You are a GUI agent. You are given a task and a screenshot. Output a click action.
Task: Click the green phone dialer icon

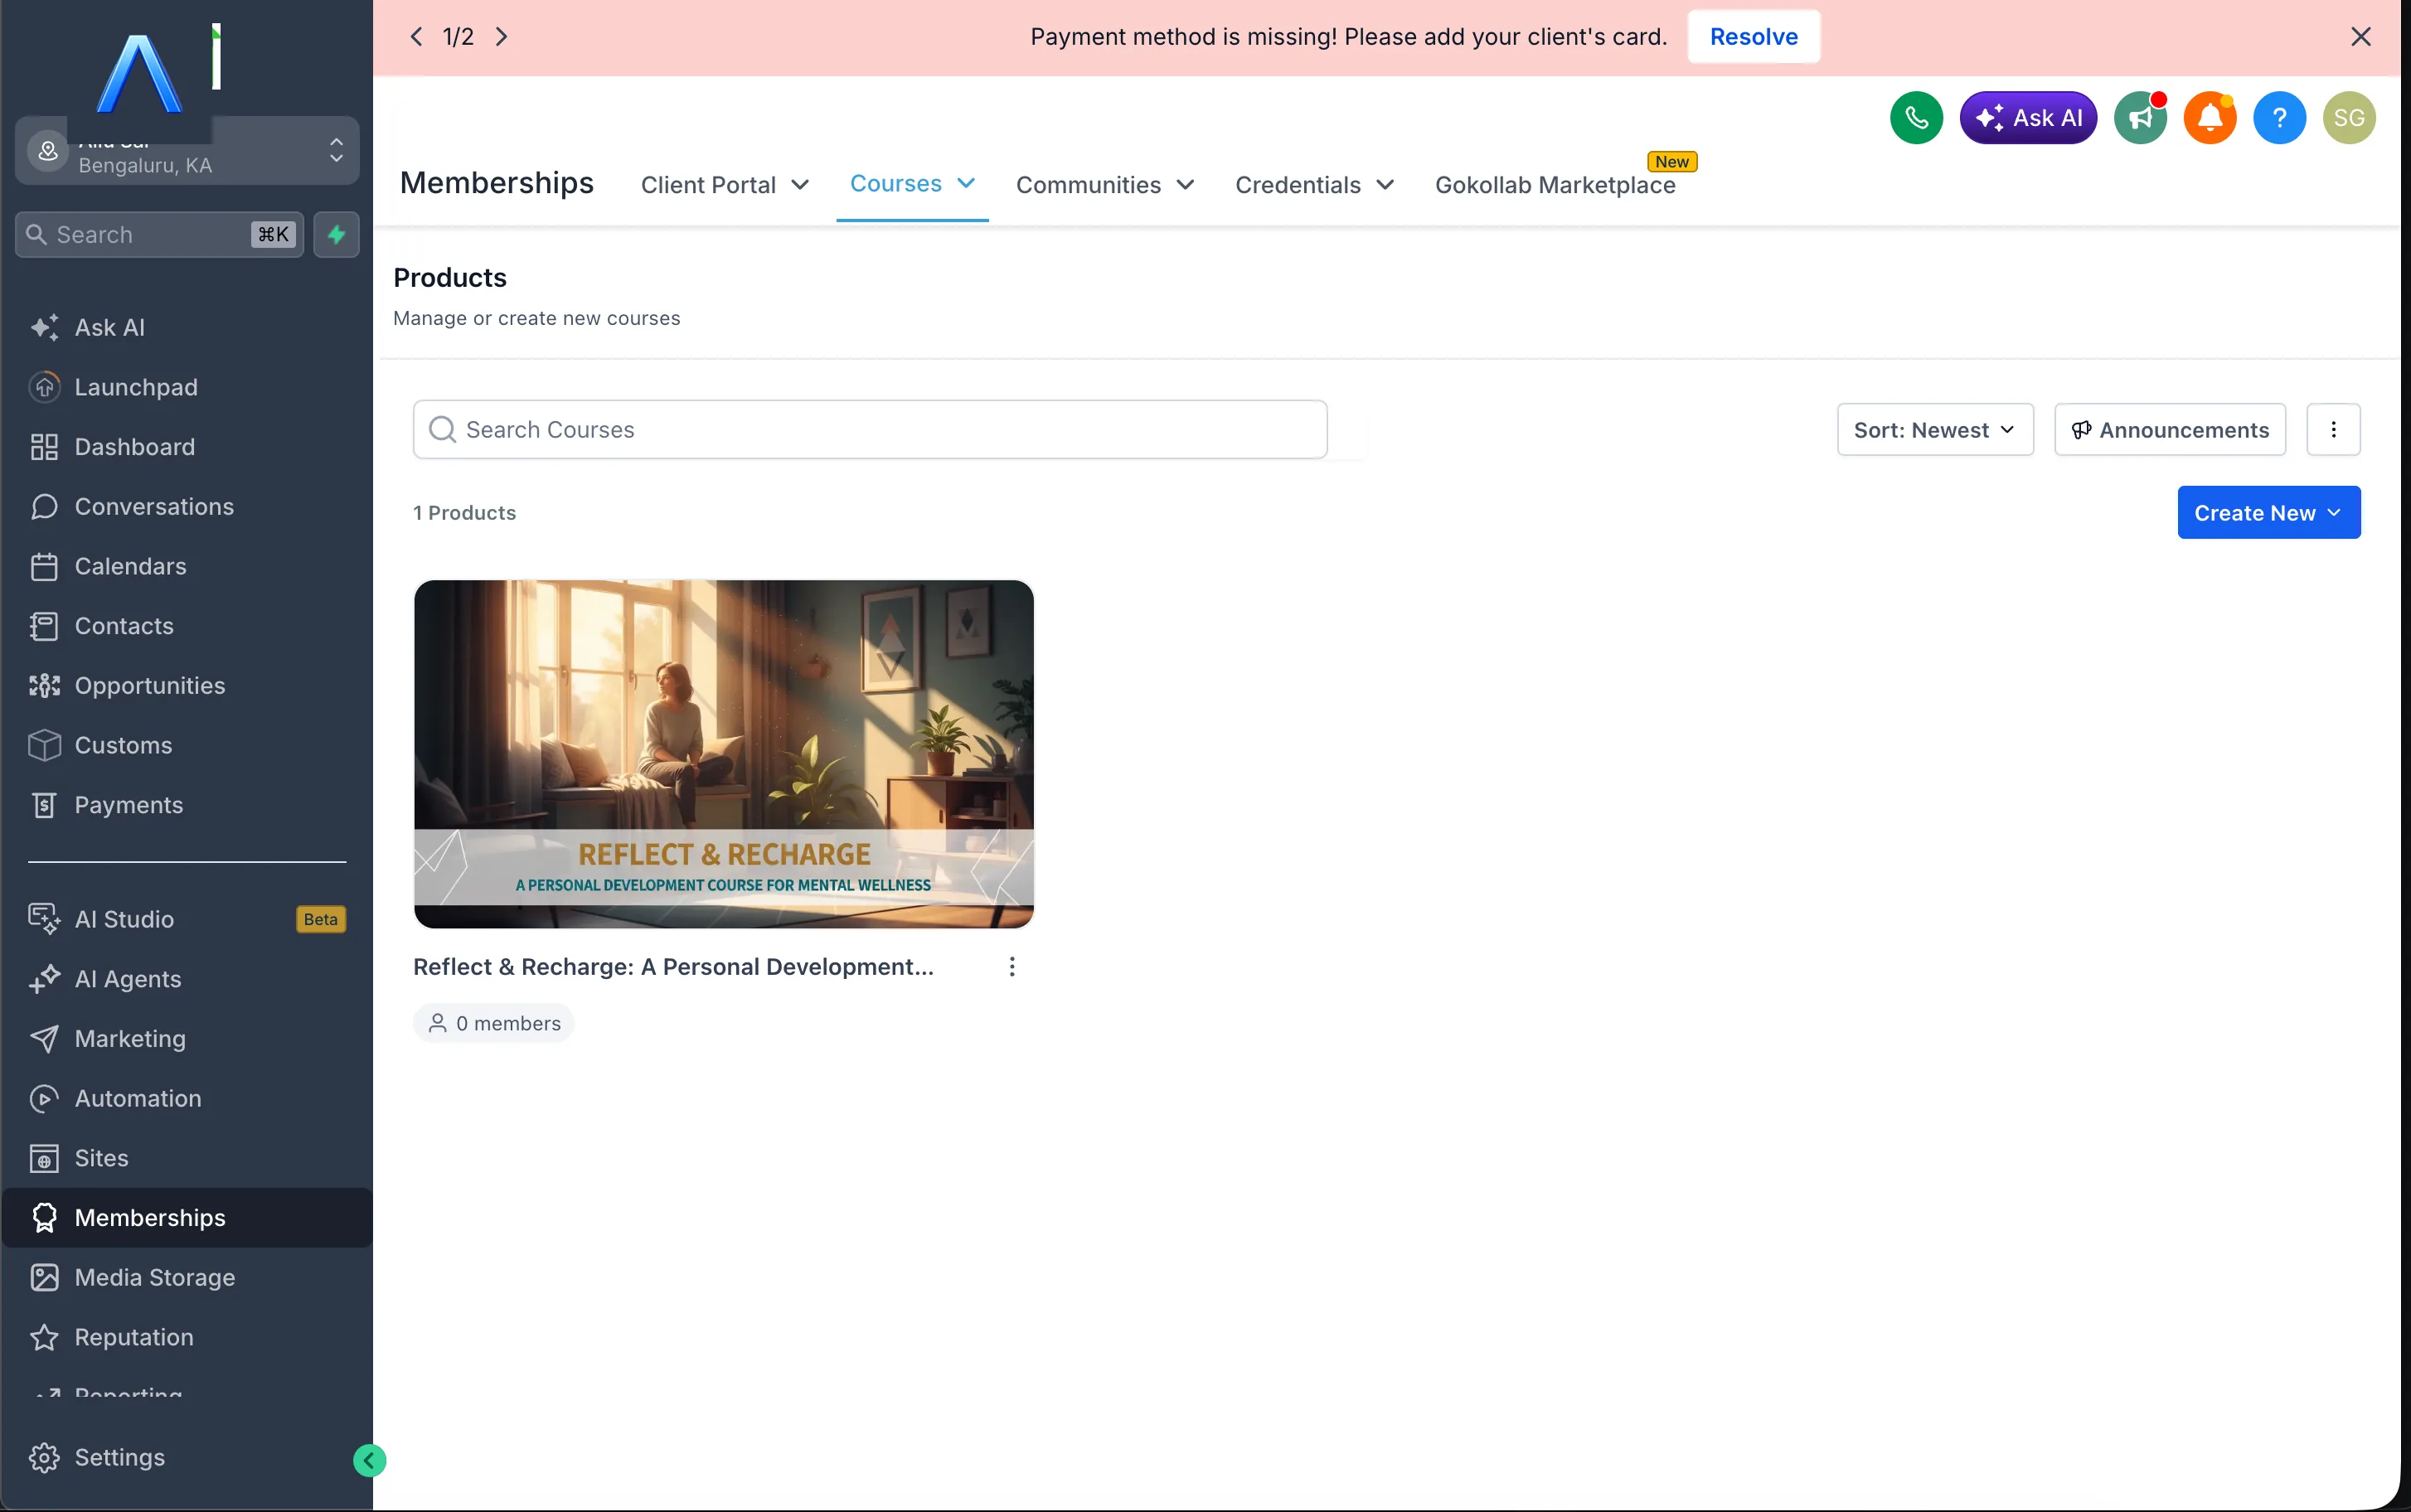[1916, 118]
